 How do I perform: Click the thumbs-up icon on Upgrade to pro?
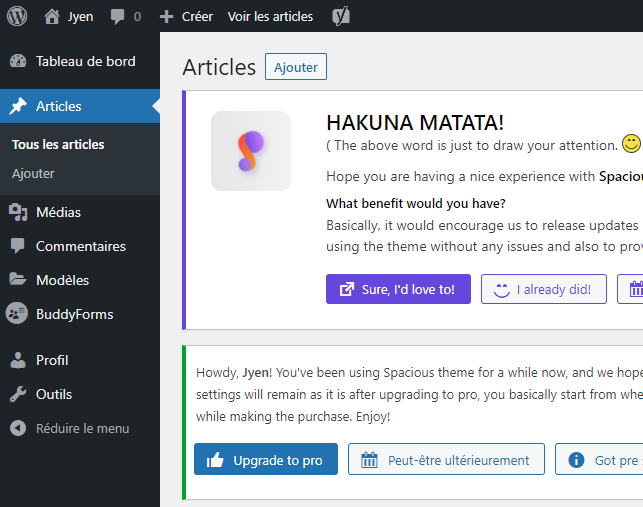pos(215,460)
